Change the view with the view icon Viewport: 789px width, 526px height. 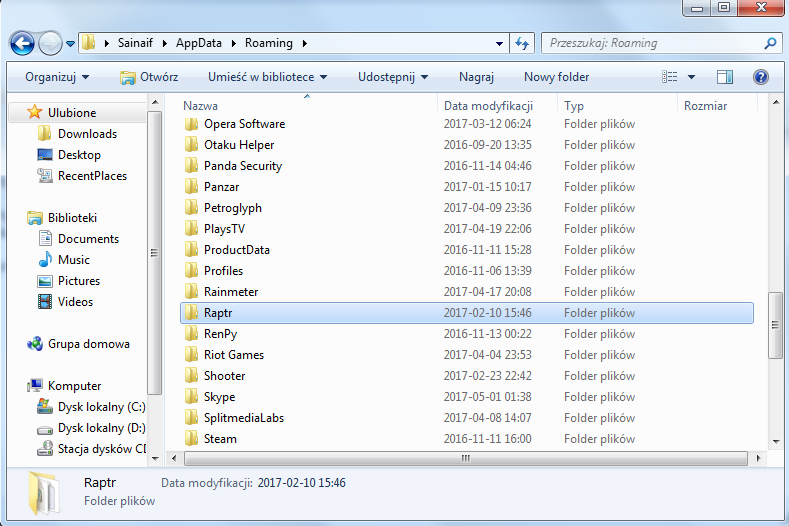point(669,77)
